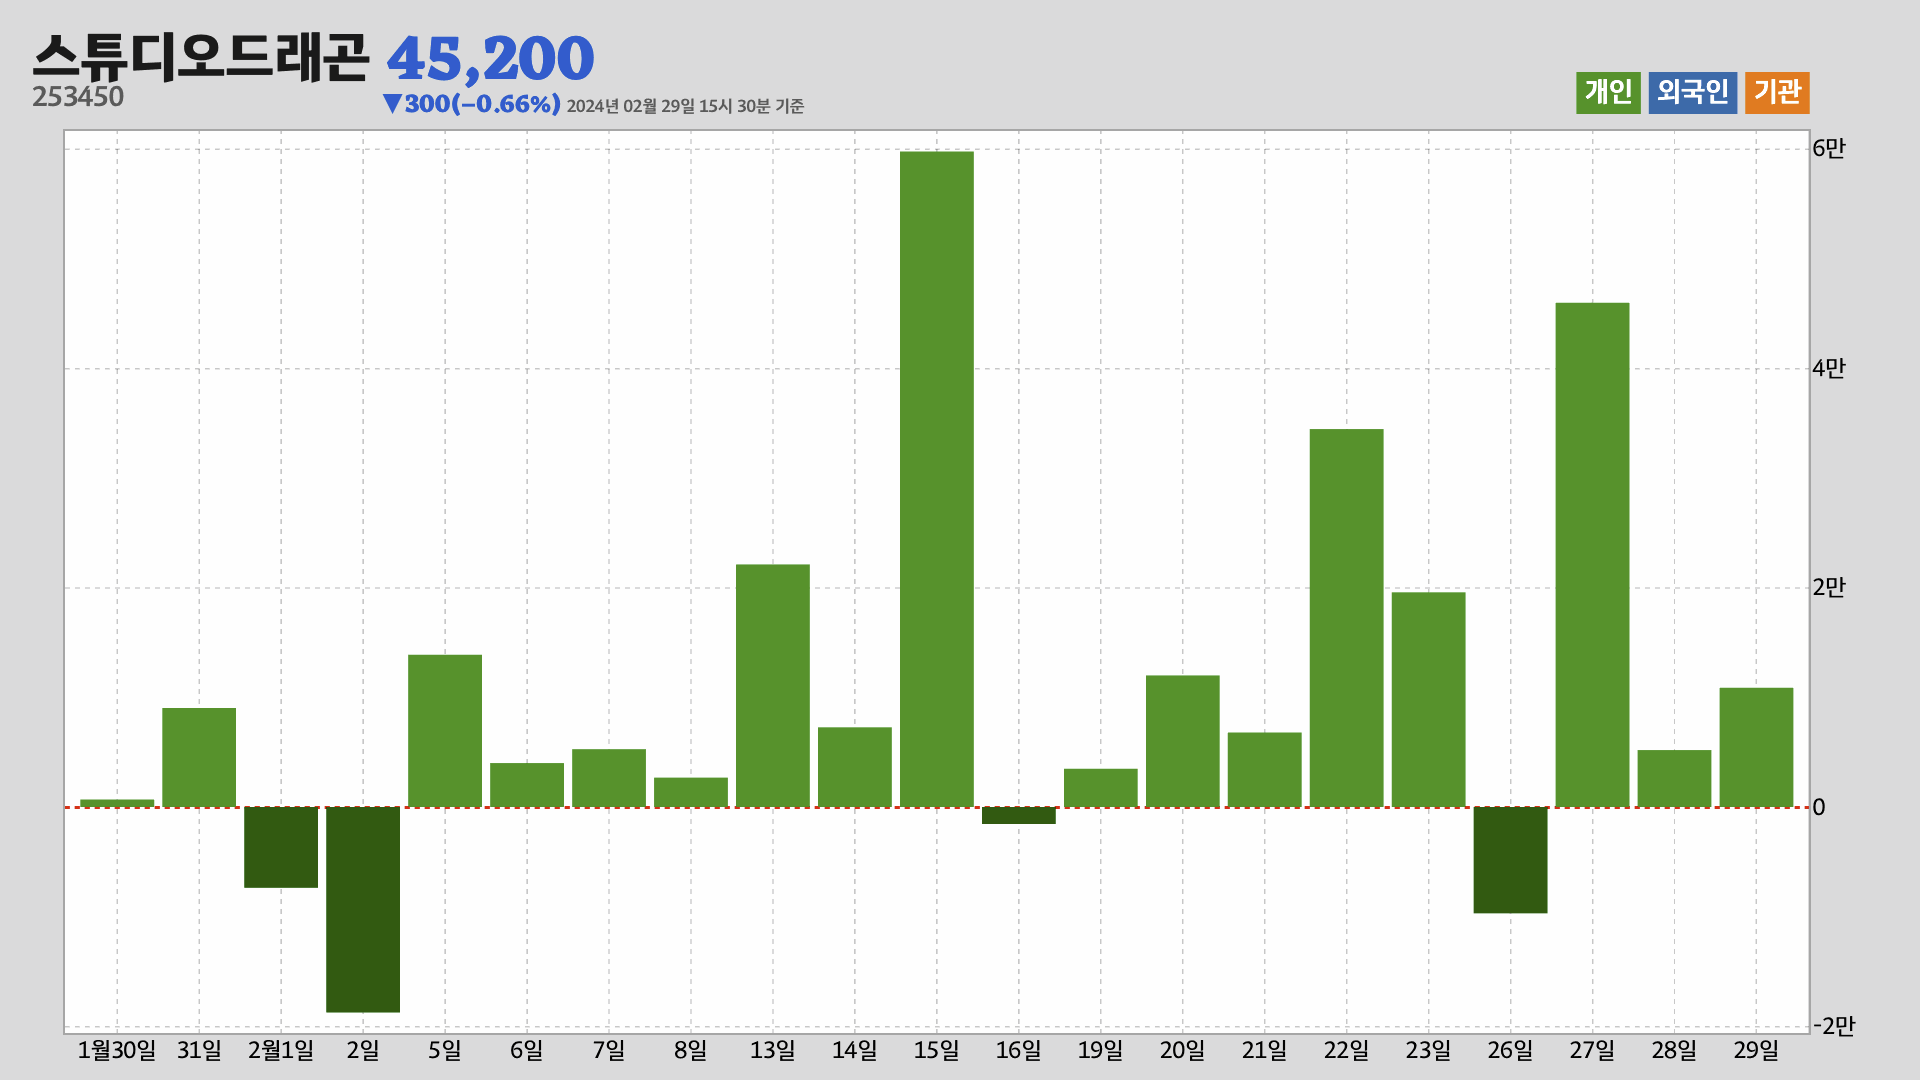This screenshot has height=1080, width=1920.
Task: Click the bar for 29일
Action: 1756,747
